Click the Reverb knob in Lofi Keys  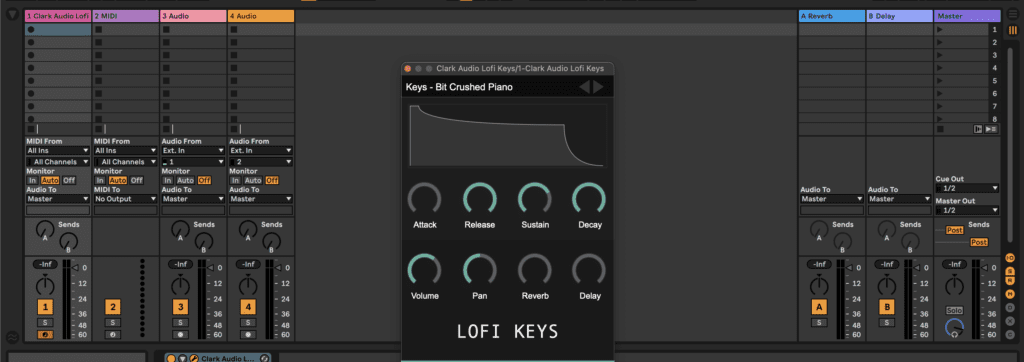tap(534, 269)
